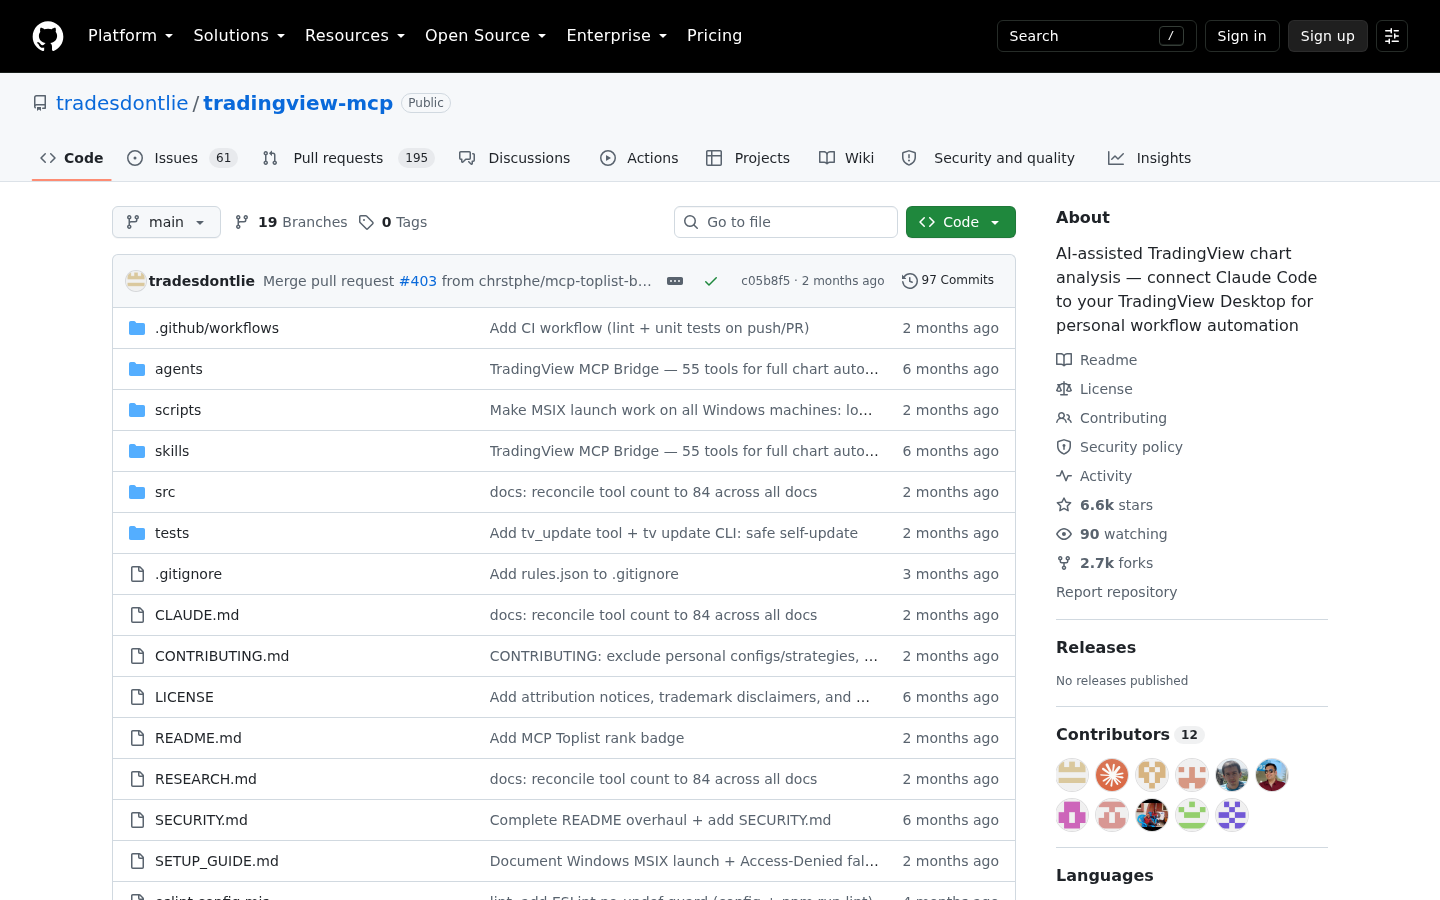Open the Insights tab
This screenshot has height=900, width=1440.
coord(1149,158)
